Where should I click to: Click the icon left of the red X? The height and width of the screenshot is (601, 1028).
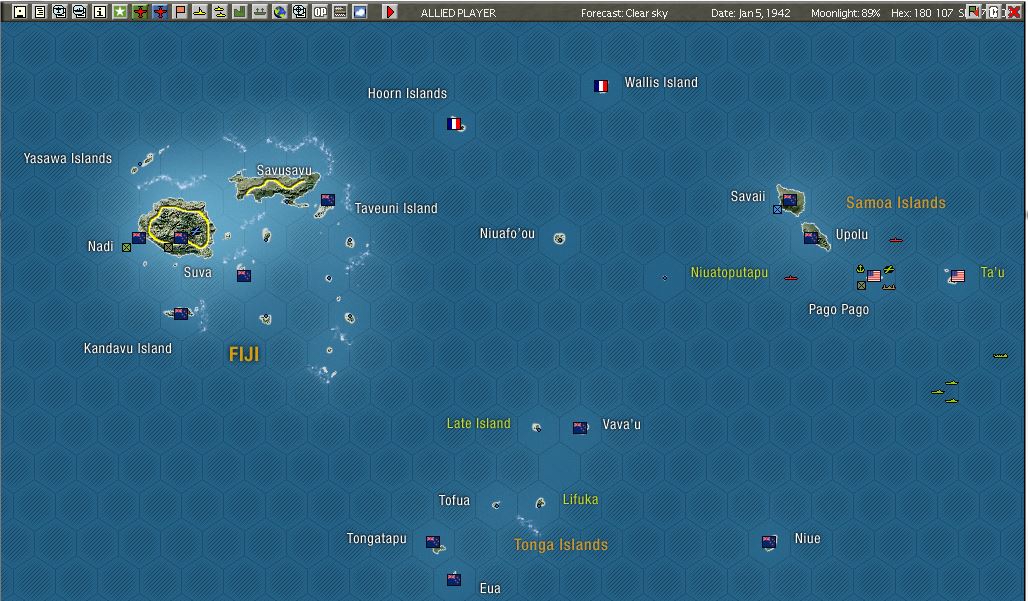tap(993, 12)
